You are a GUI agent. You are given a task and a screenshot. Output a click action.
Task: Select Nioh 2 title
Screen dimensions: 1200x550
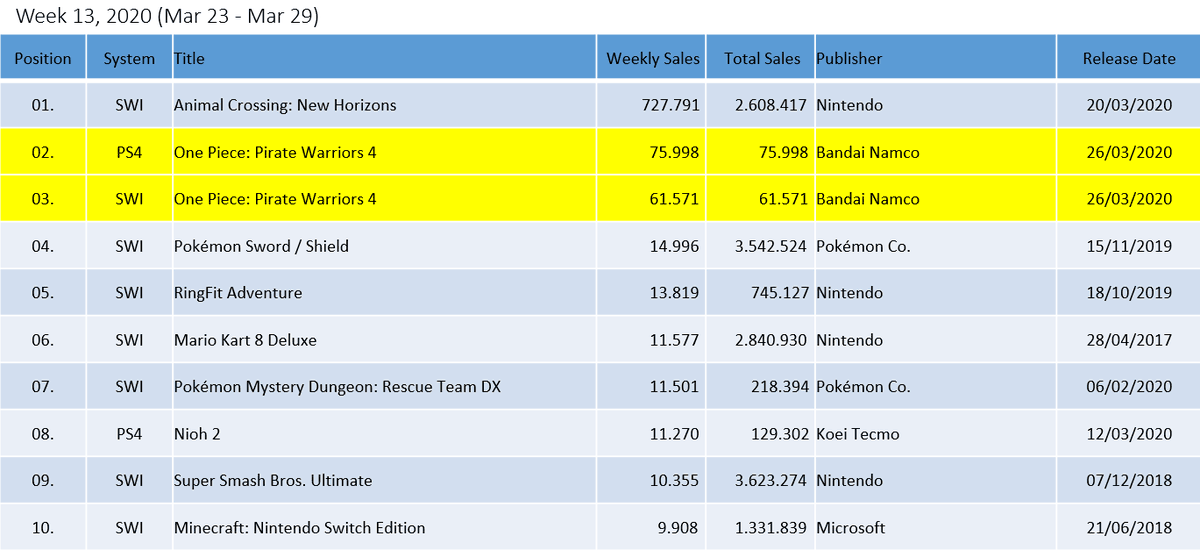tap(197, 434)
